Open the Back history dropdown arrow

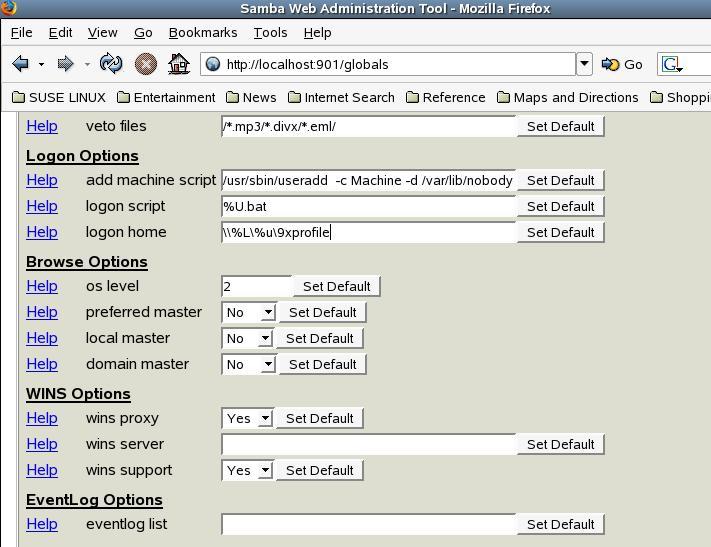click(41, 64)
